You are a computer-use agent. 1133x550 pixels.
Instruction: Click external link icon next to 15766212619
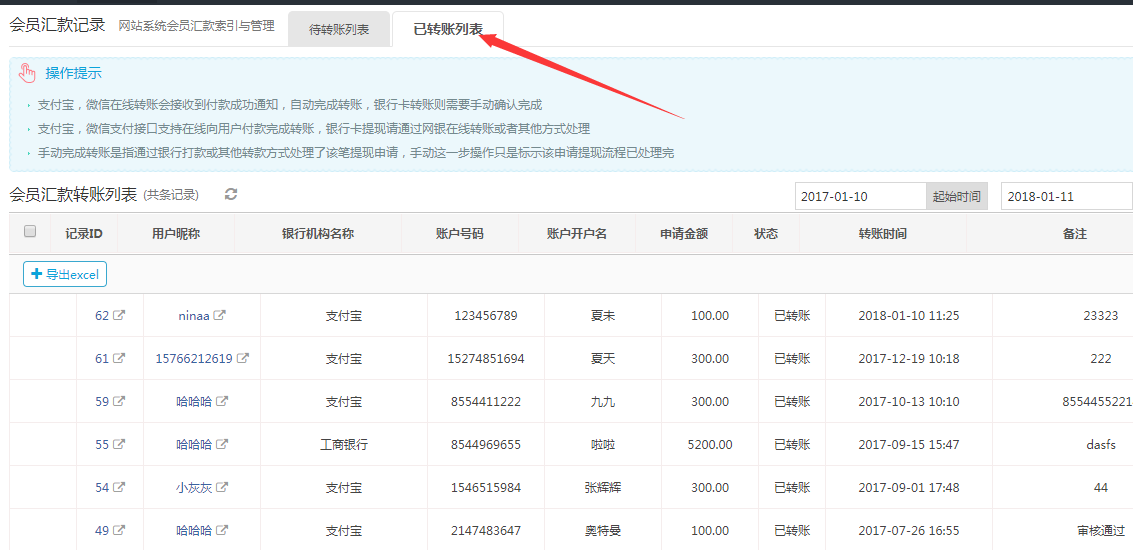(242, 359)
